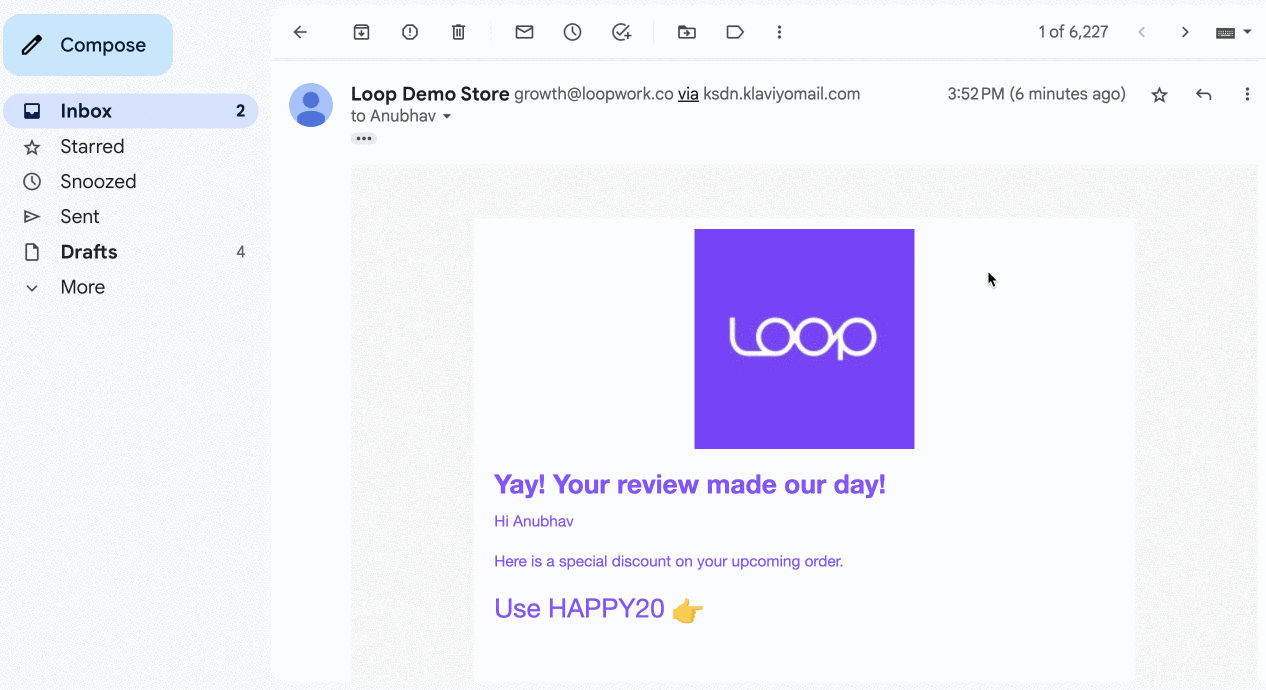The height and width of the screenshot is (690, 1266).
Task: Open message More options menu
Action: (1247, 95)
